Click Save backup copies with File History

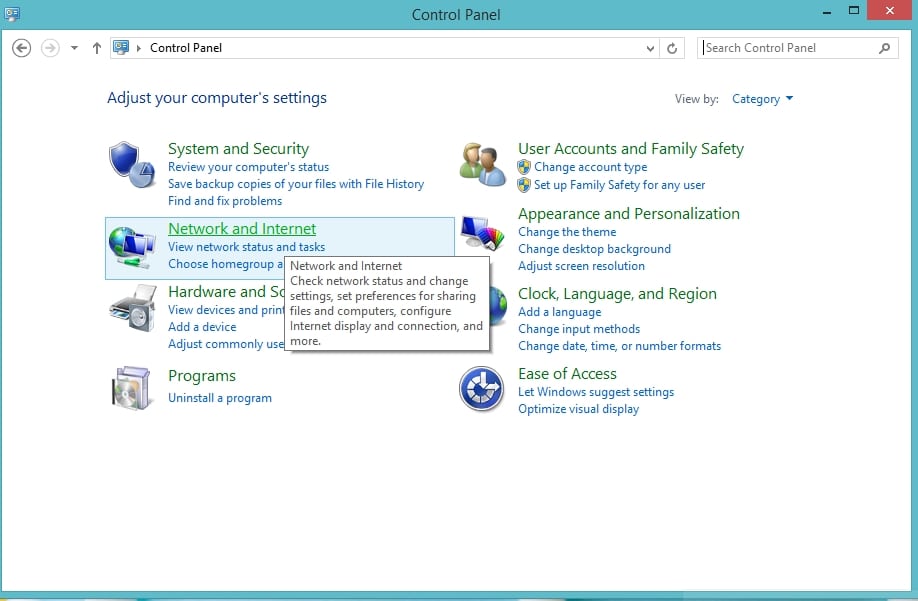click(296, 184)
